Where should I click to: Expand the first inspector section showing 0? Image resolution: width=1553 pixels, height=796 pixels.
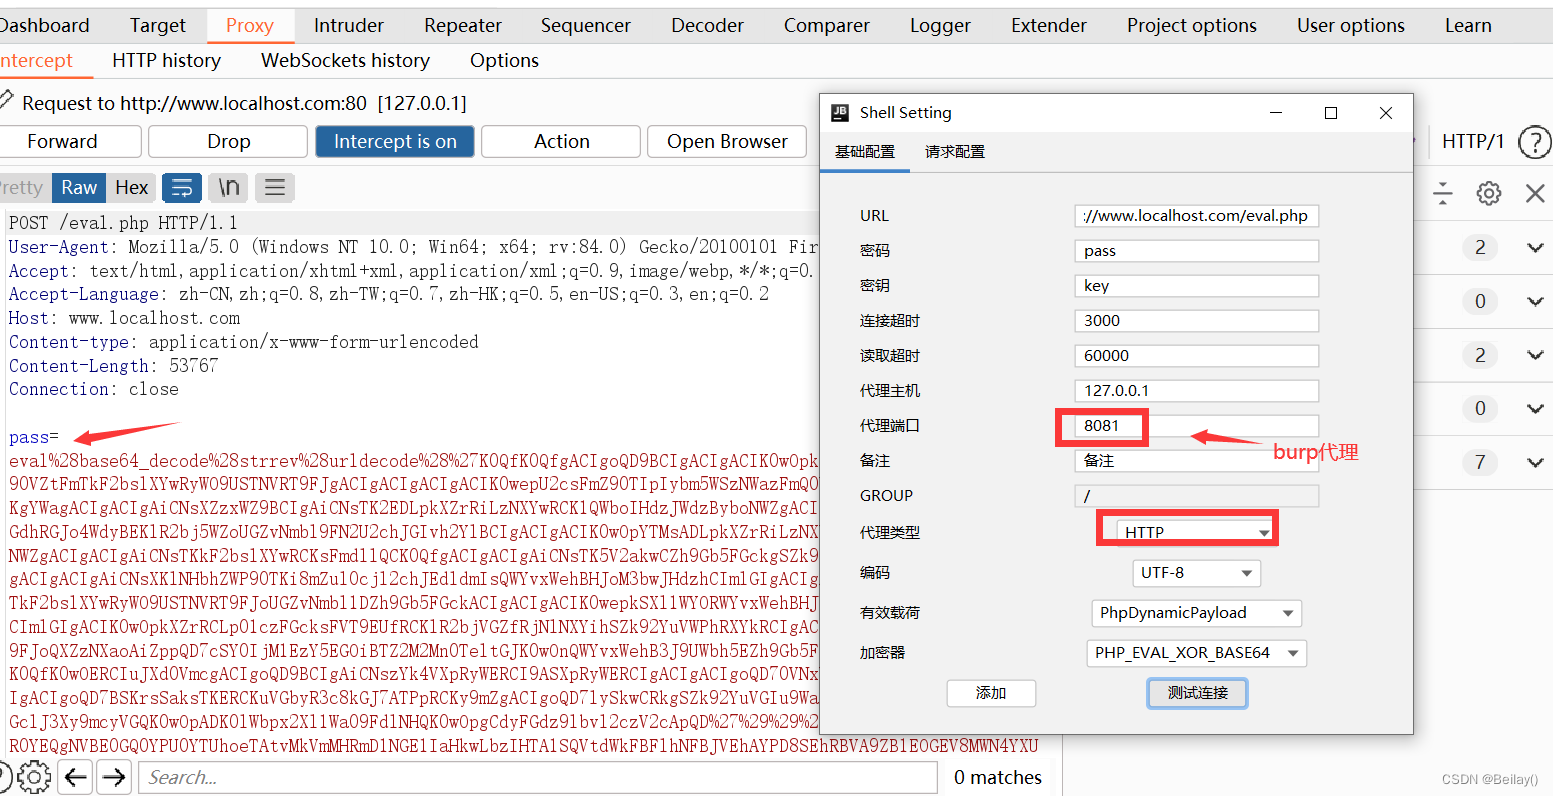pos(1535,301)
